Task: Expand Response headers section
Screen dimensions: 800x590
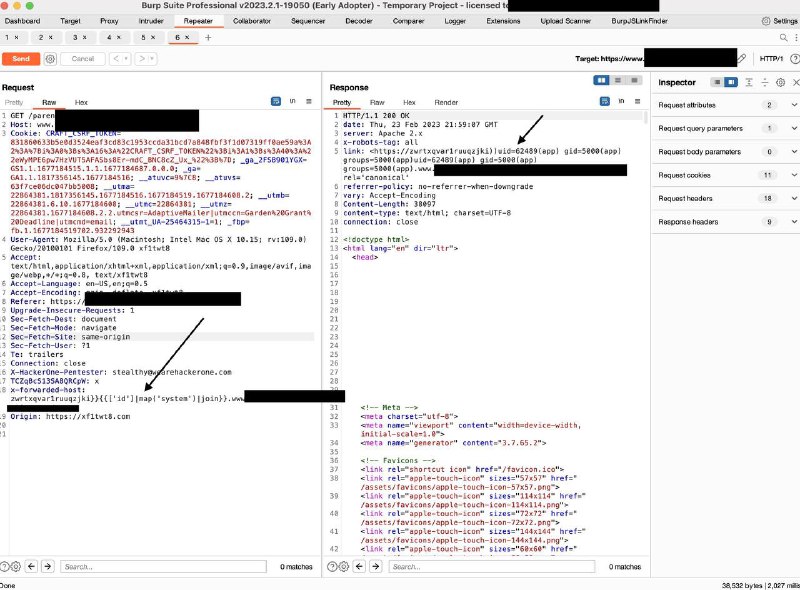Action: [x=726, y=222]
